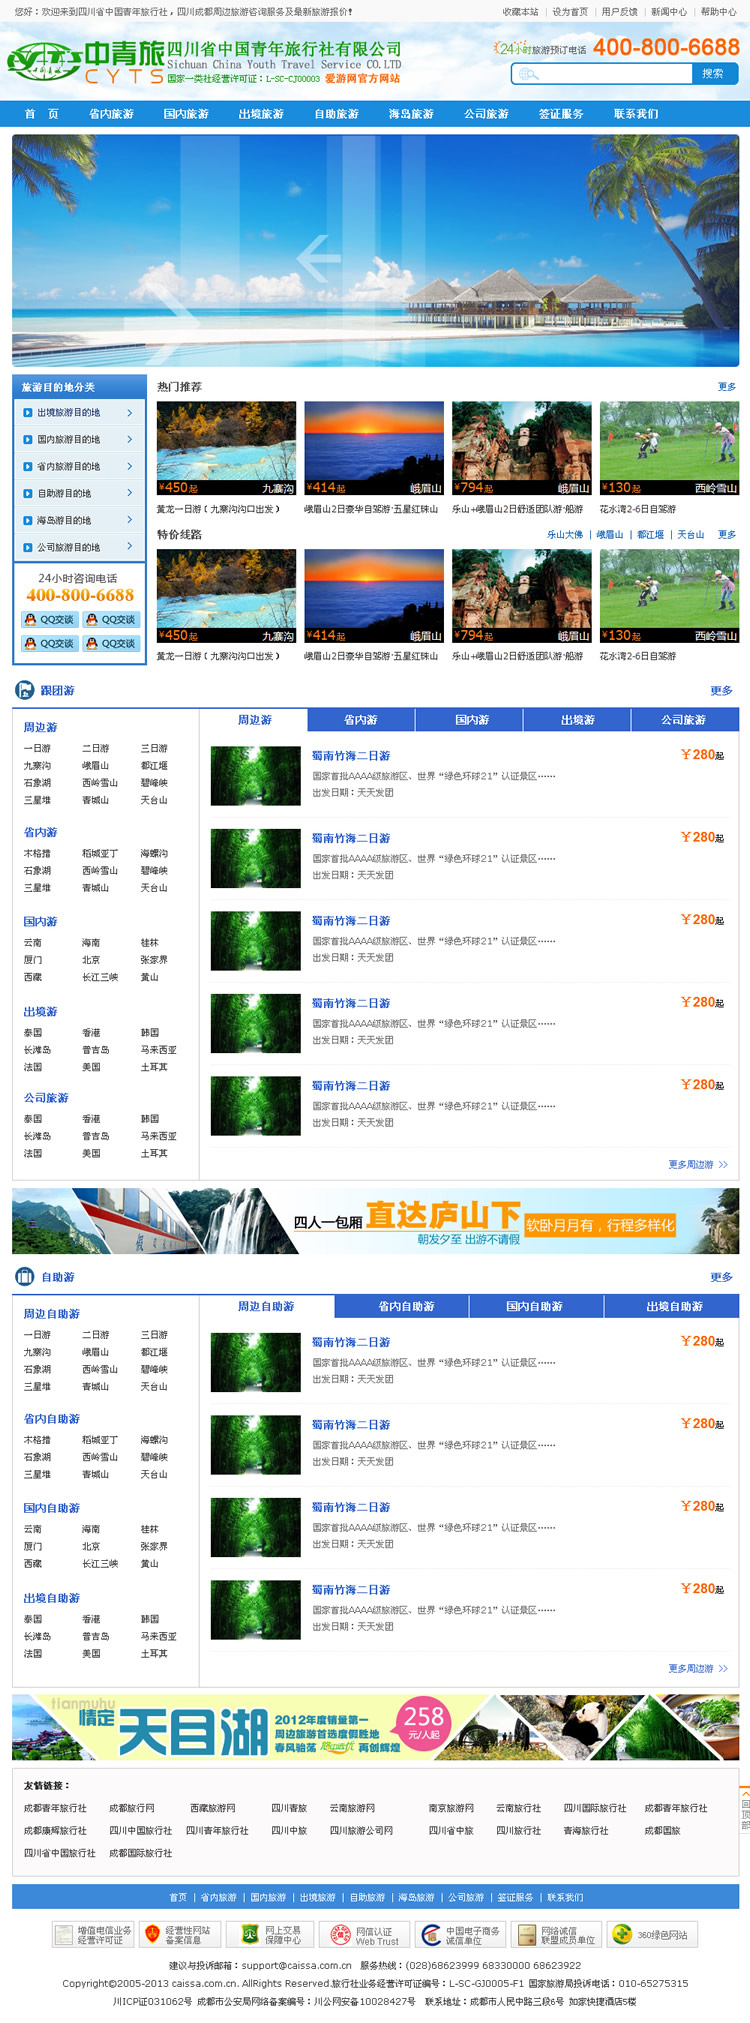Open the 直达庐山下 train promotion banner
750x2023 pixels.
coord(375,1220)
